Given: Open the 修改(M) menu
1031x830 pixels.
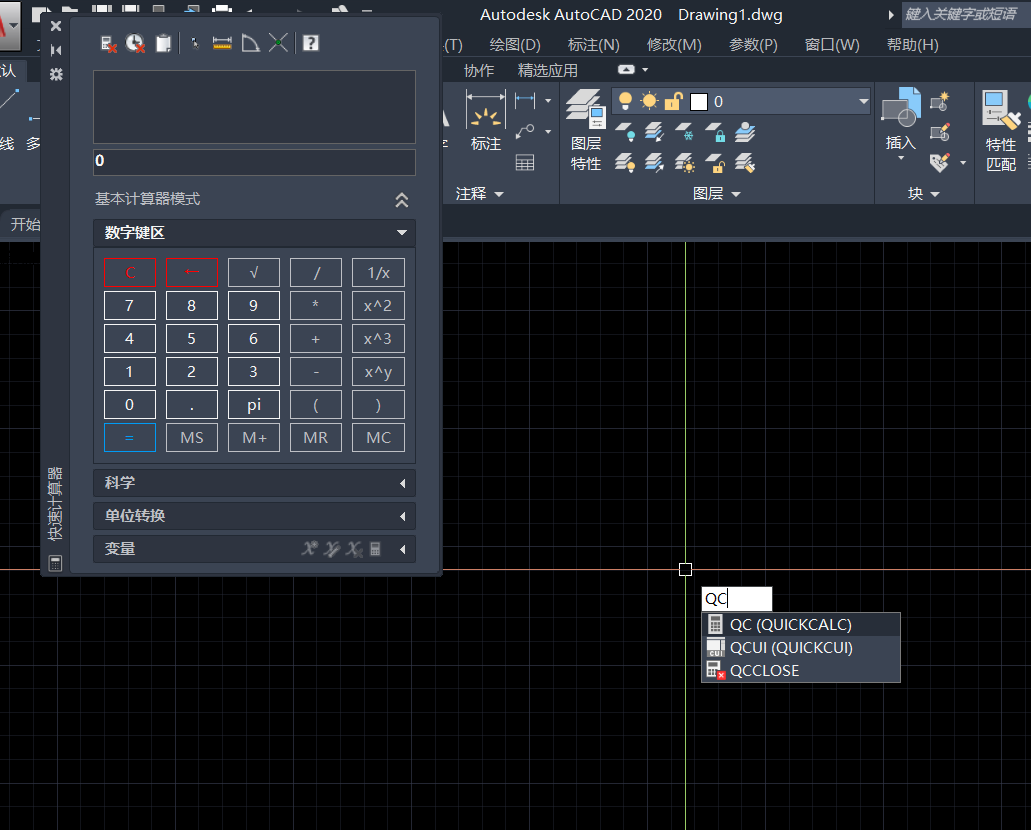Looking at the screenshot, I should point(674,45).
